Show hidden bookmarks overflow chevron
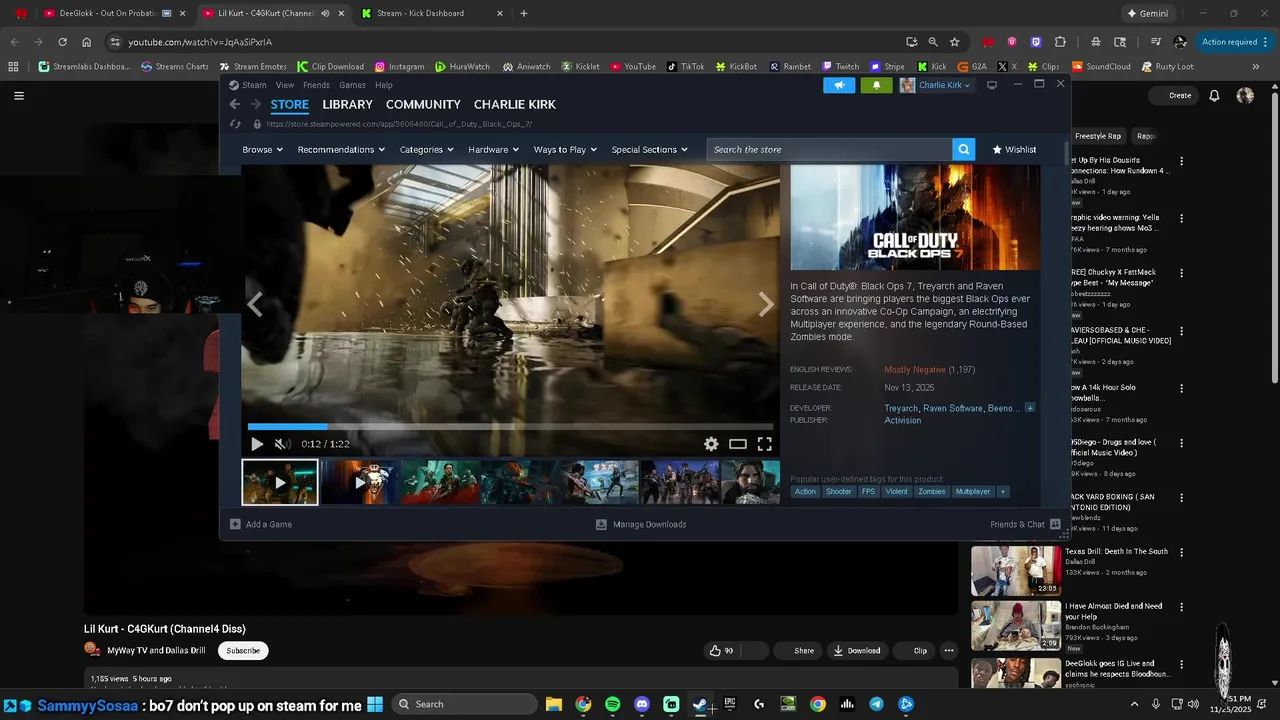This screenshot has height=720, width=1280. tap(1256, 67)
